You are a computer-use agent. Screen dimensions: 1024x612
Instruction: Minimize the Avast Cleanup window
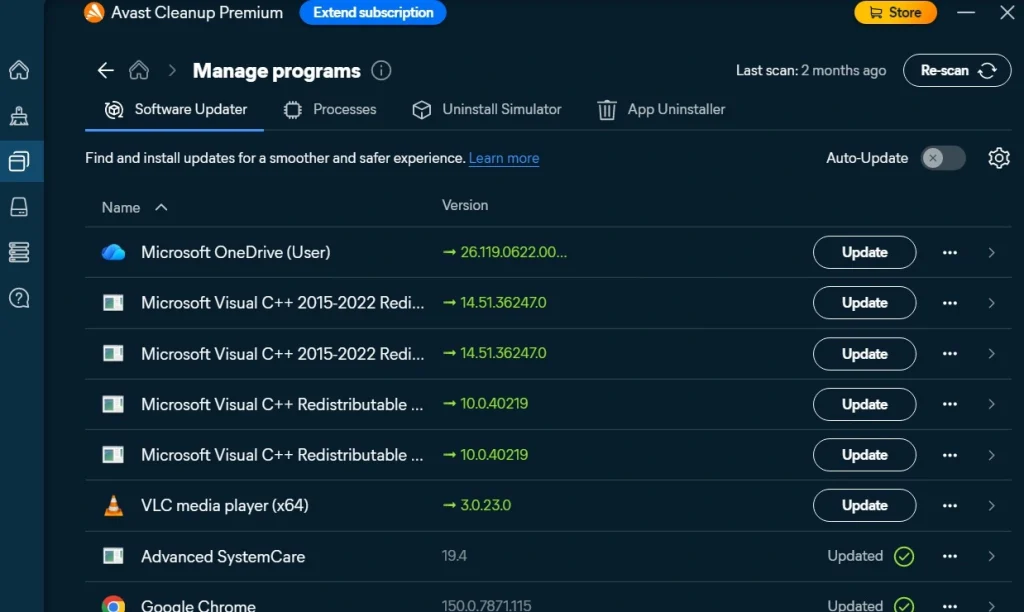tap(966, 12)
